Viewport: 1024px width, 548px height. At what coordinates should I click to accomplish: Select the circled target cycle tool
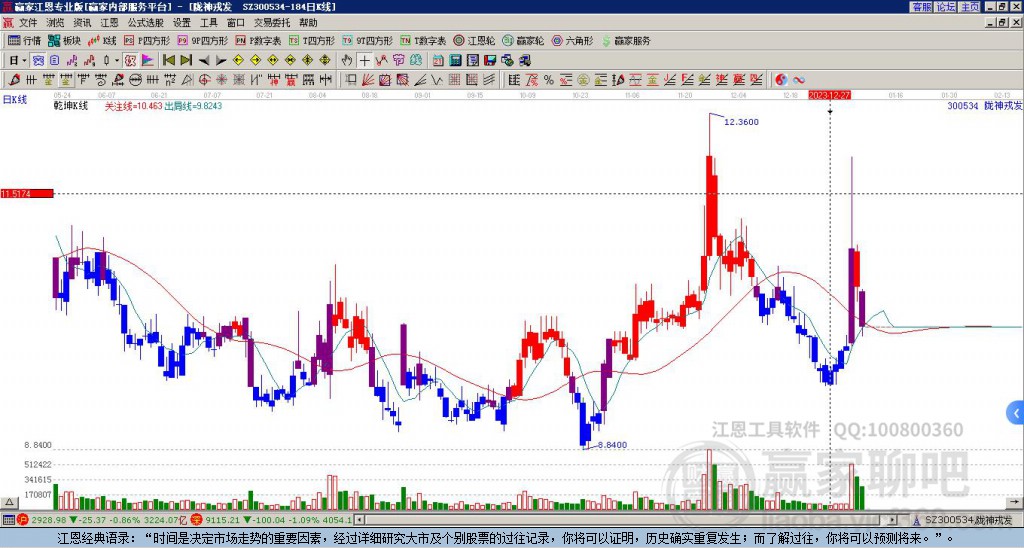[x=204, y=80]
